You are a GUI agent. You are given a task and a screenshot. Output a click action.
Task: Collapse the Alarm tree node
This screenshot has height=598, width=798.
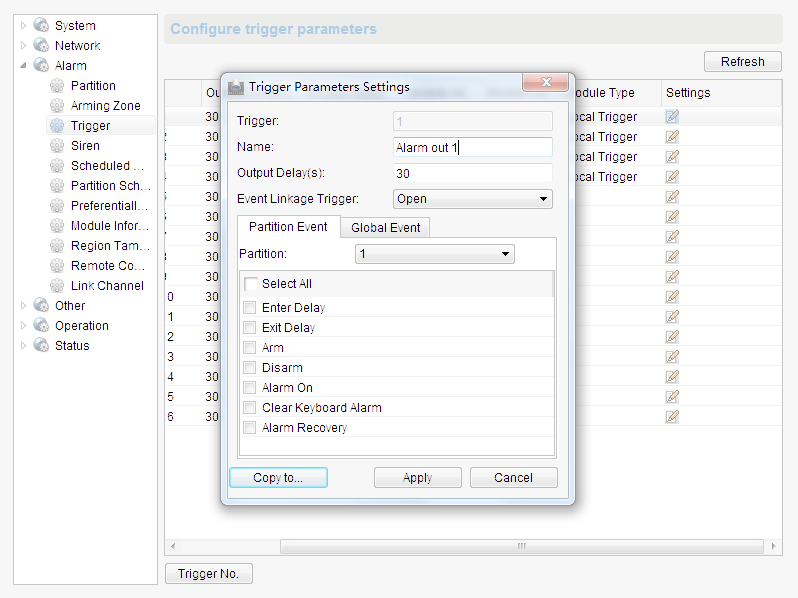click(x=23, y=65)
